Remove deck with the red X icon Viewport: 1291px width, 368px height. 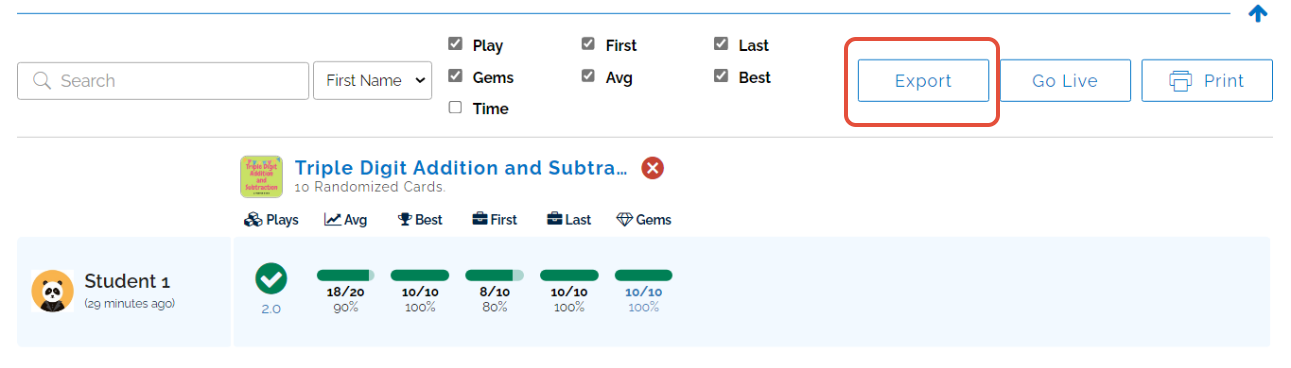652,168
